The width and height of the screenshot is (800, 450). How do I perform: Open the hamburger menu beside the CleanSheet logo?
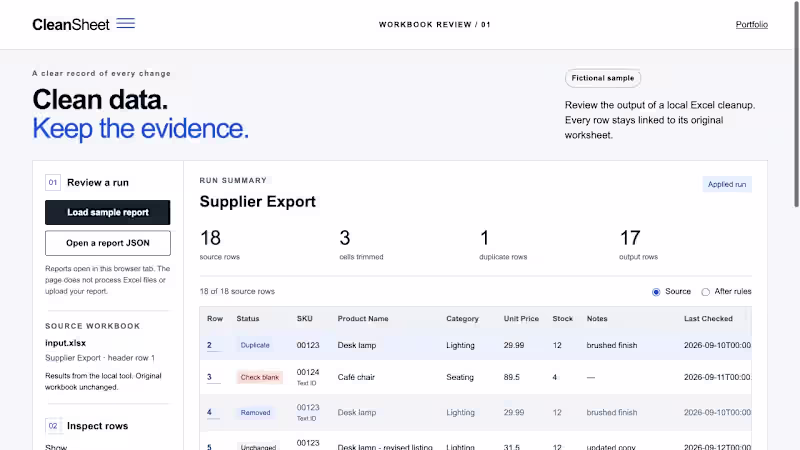tap(126, 23)
